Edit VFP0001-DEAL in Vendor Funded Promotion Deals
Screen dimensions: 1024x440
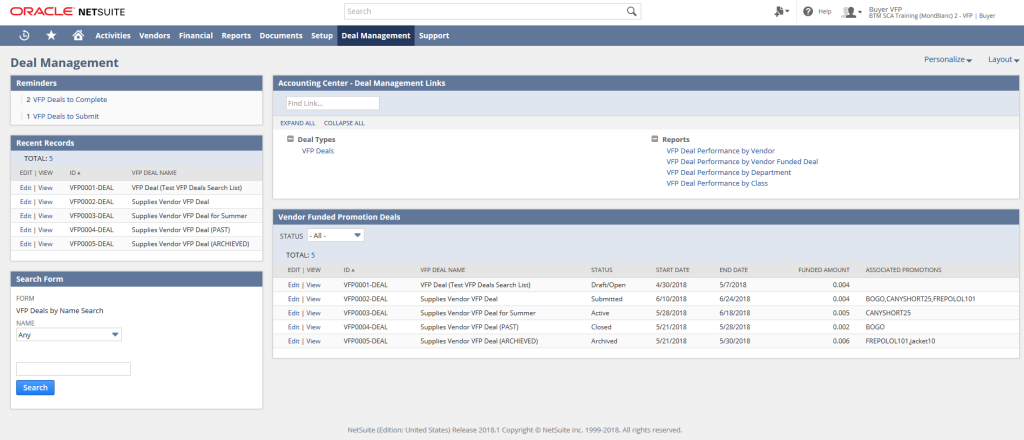click(293, 285)
